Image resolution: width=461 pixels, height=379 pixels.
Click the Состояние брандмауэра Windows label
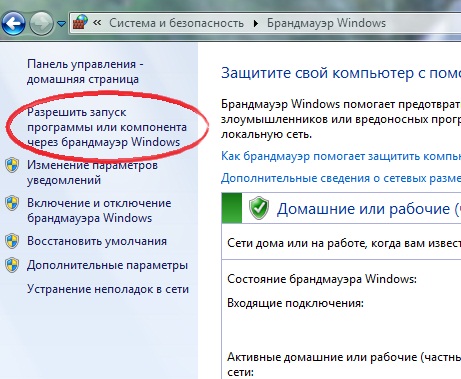pos(322,279)
